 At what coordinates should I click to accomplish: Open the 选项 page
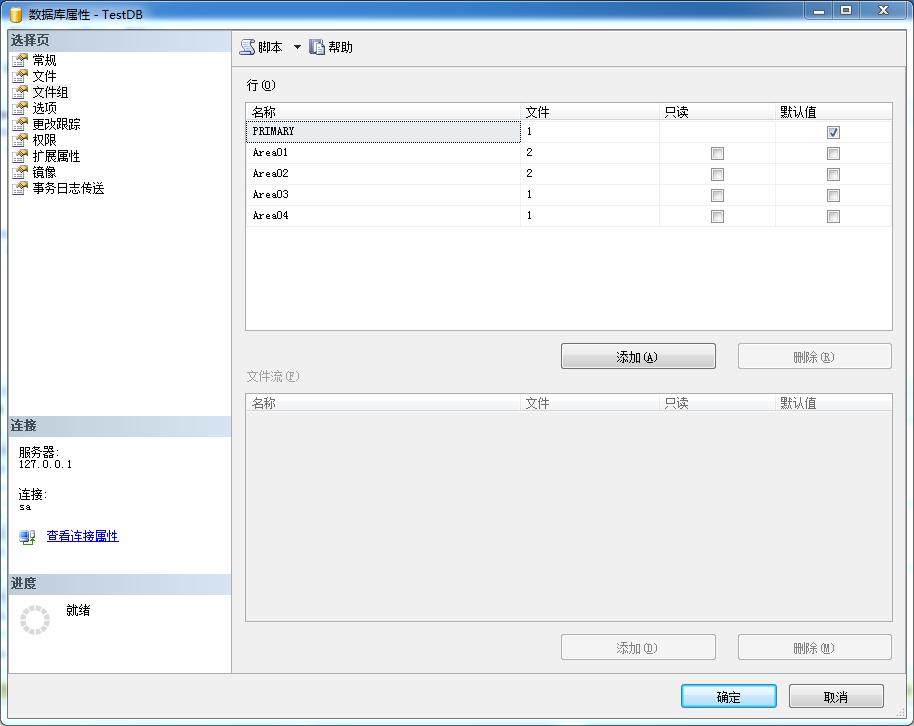point(44,108)
